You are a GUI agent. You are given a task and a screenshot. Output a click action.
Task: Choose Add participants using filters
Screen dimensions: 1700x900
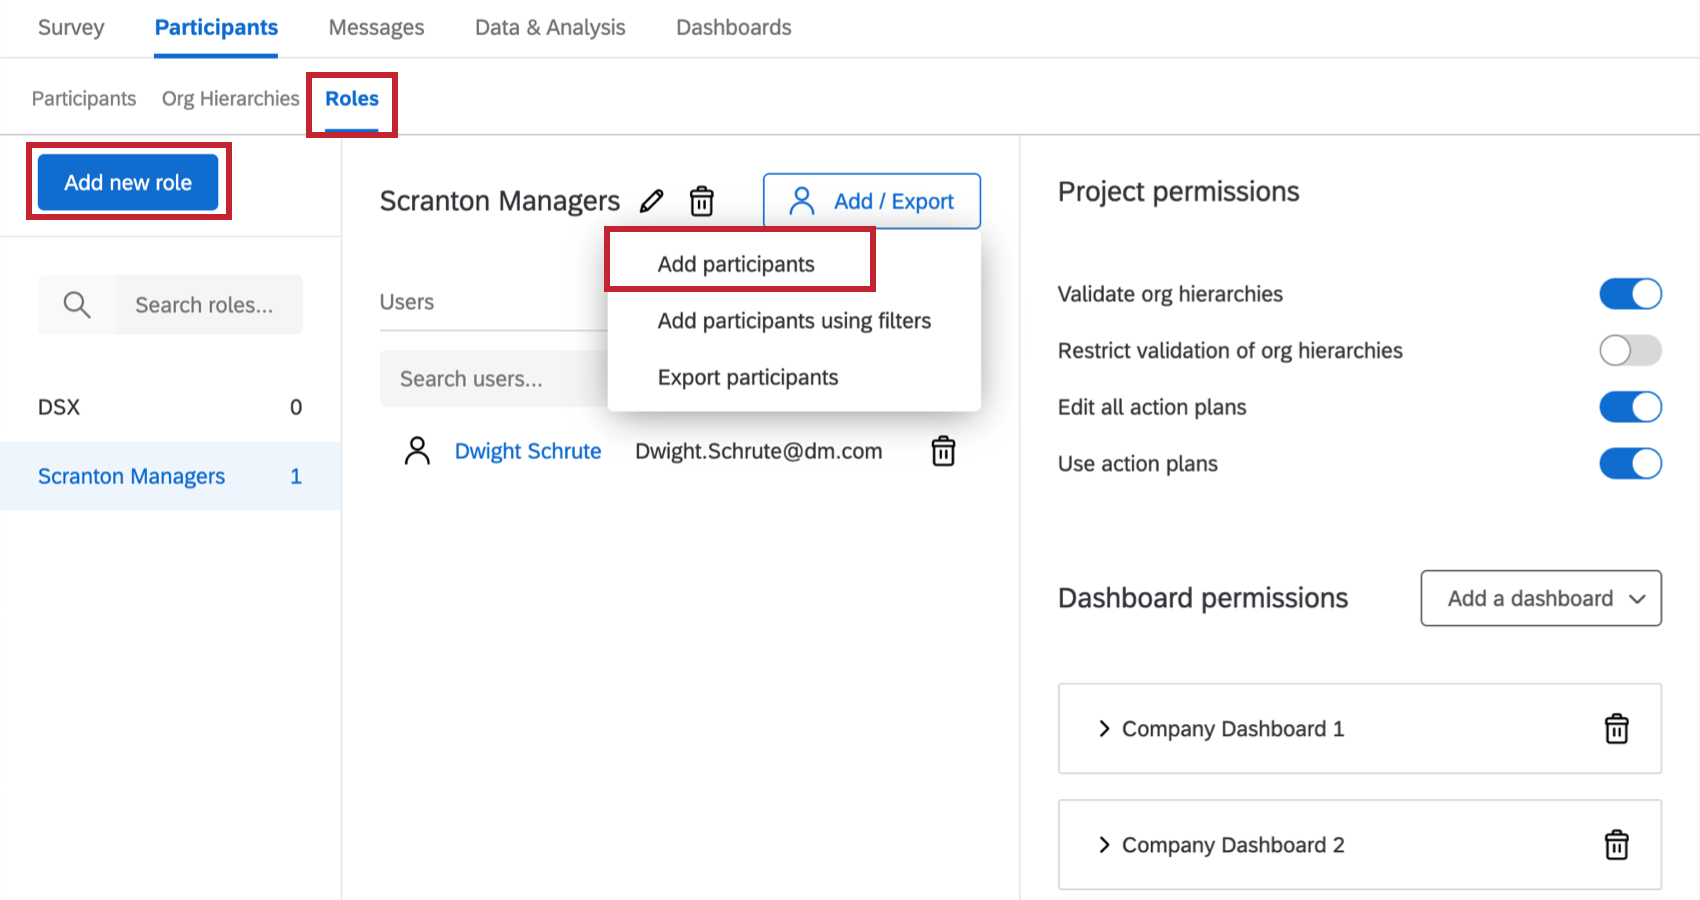[793, 320]
